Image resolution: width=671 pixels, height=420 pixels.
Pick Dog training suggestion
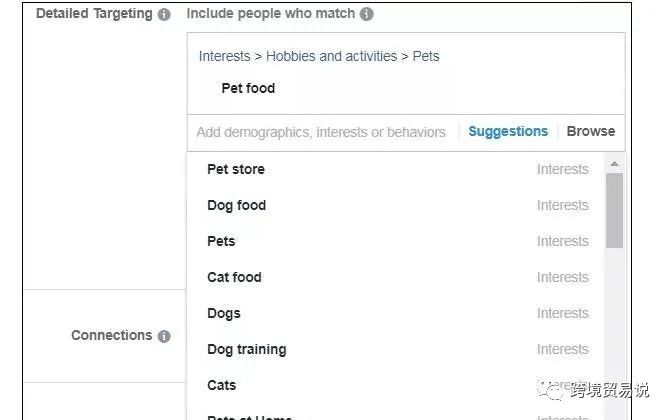246,349
